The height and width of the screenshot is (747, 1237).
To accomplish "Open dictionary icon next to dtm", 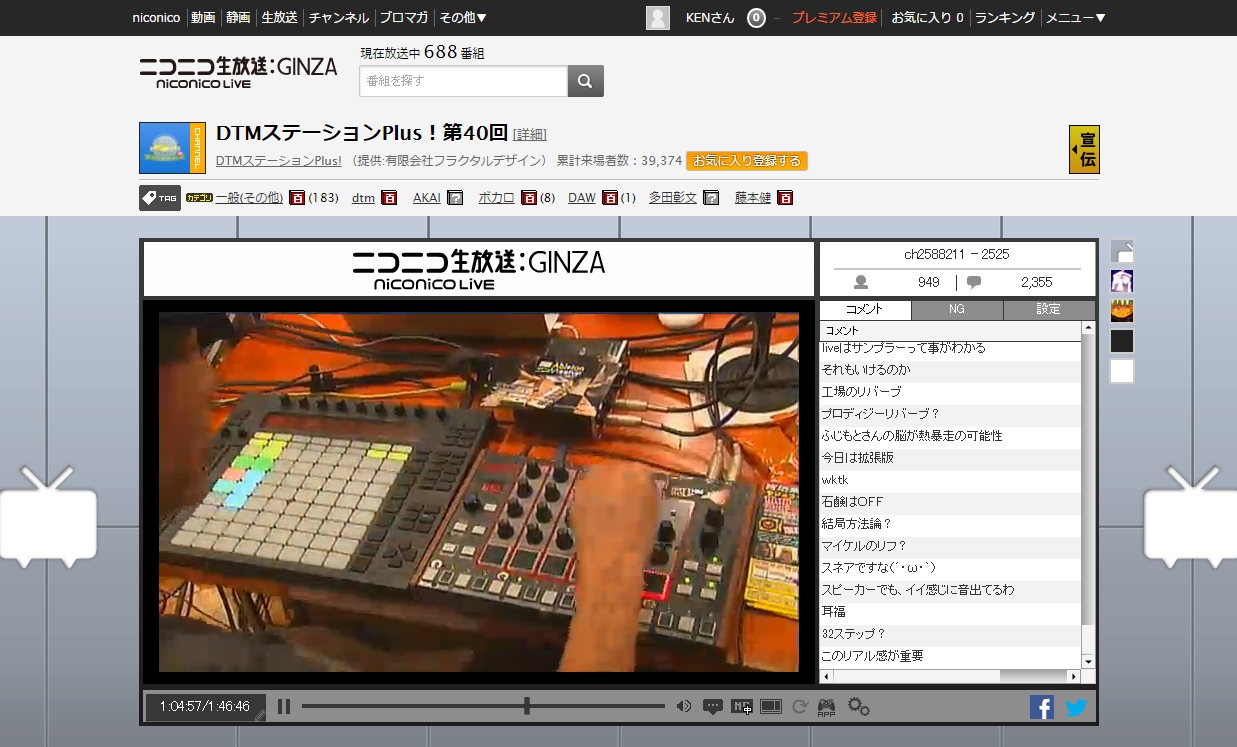I will pos(390,198).
